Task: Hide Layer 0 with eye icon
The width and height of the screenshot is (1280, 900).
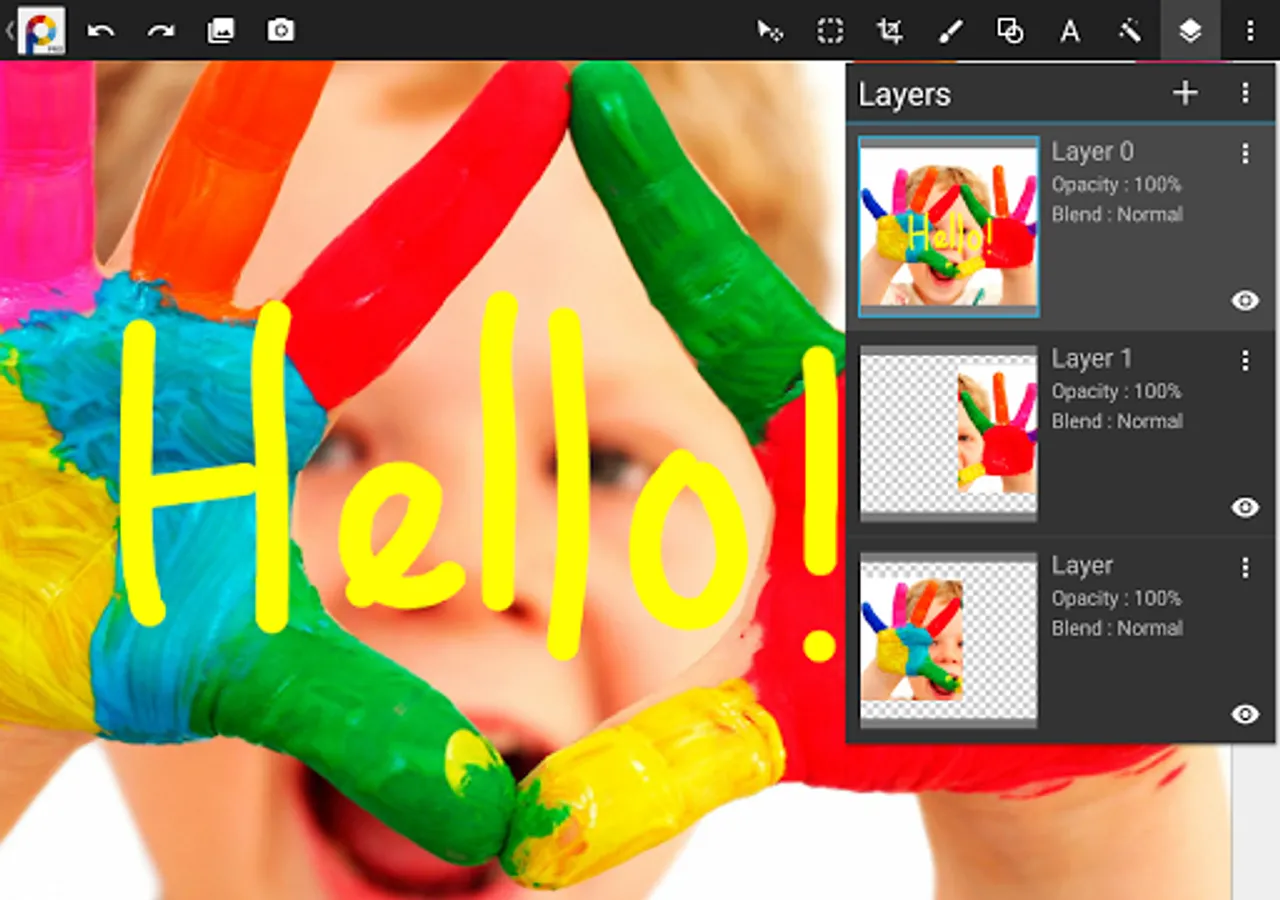Action: tap(1245, 300)
